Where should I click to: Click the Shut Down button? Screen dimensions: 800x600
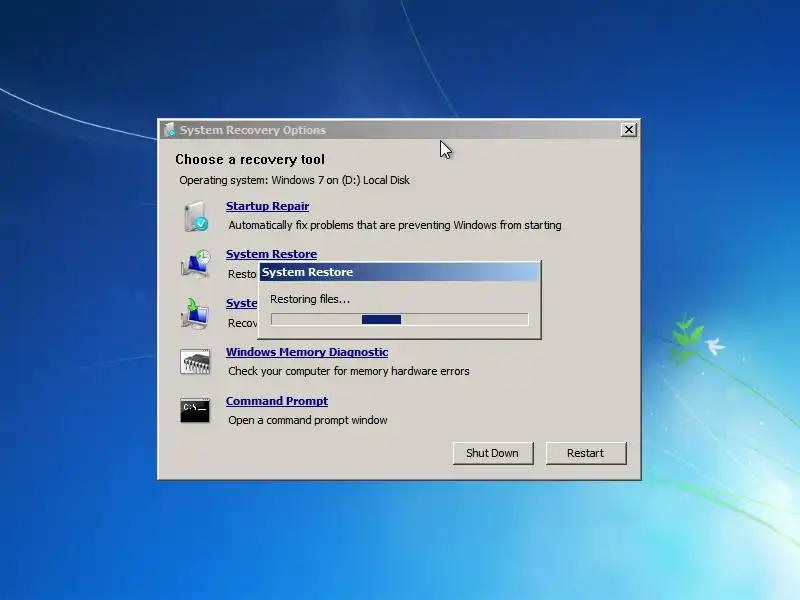pyautogui.click(x=493, y=453)
